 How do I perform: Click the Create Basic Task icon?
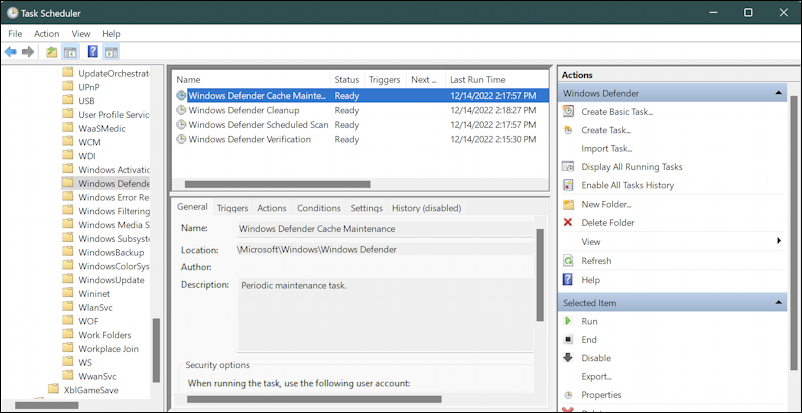point(568,112)
